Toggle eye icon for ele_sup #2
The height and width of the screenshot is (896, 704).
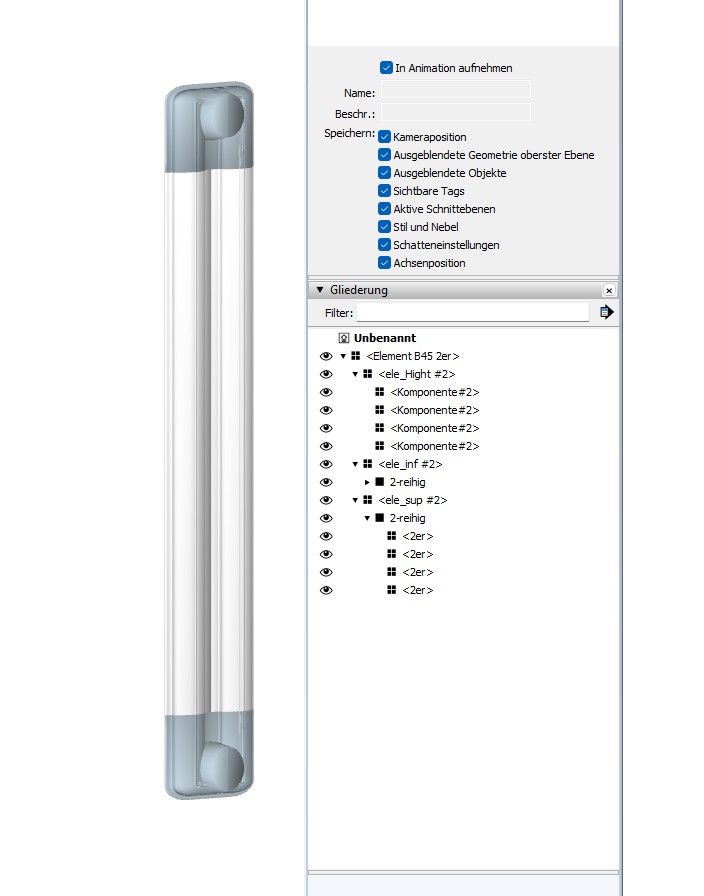click(x=325, y=500)
